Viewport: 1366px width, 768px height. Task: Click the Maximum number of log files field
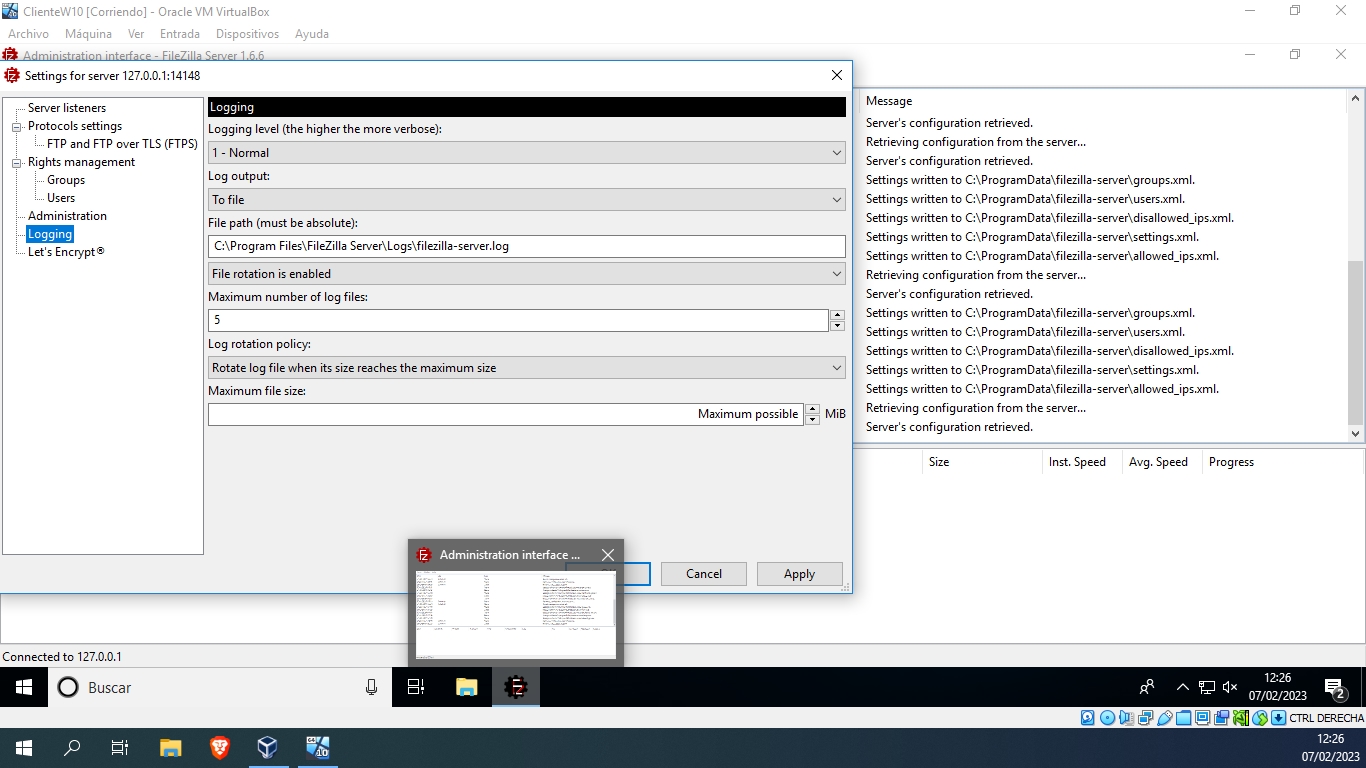coord(518,320)
